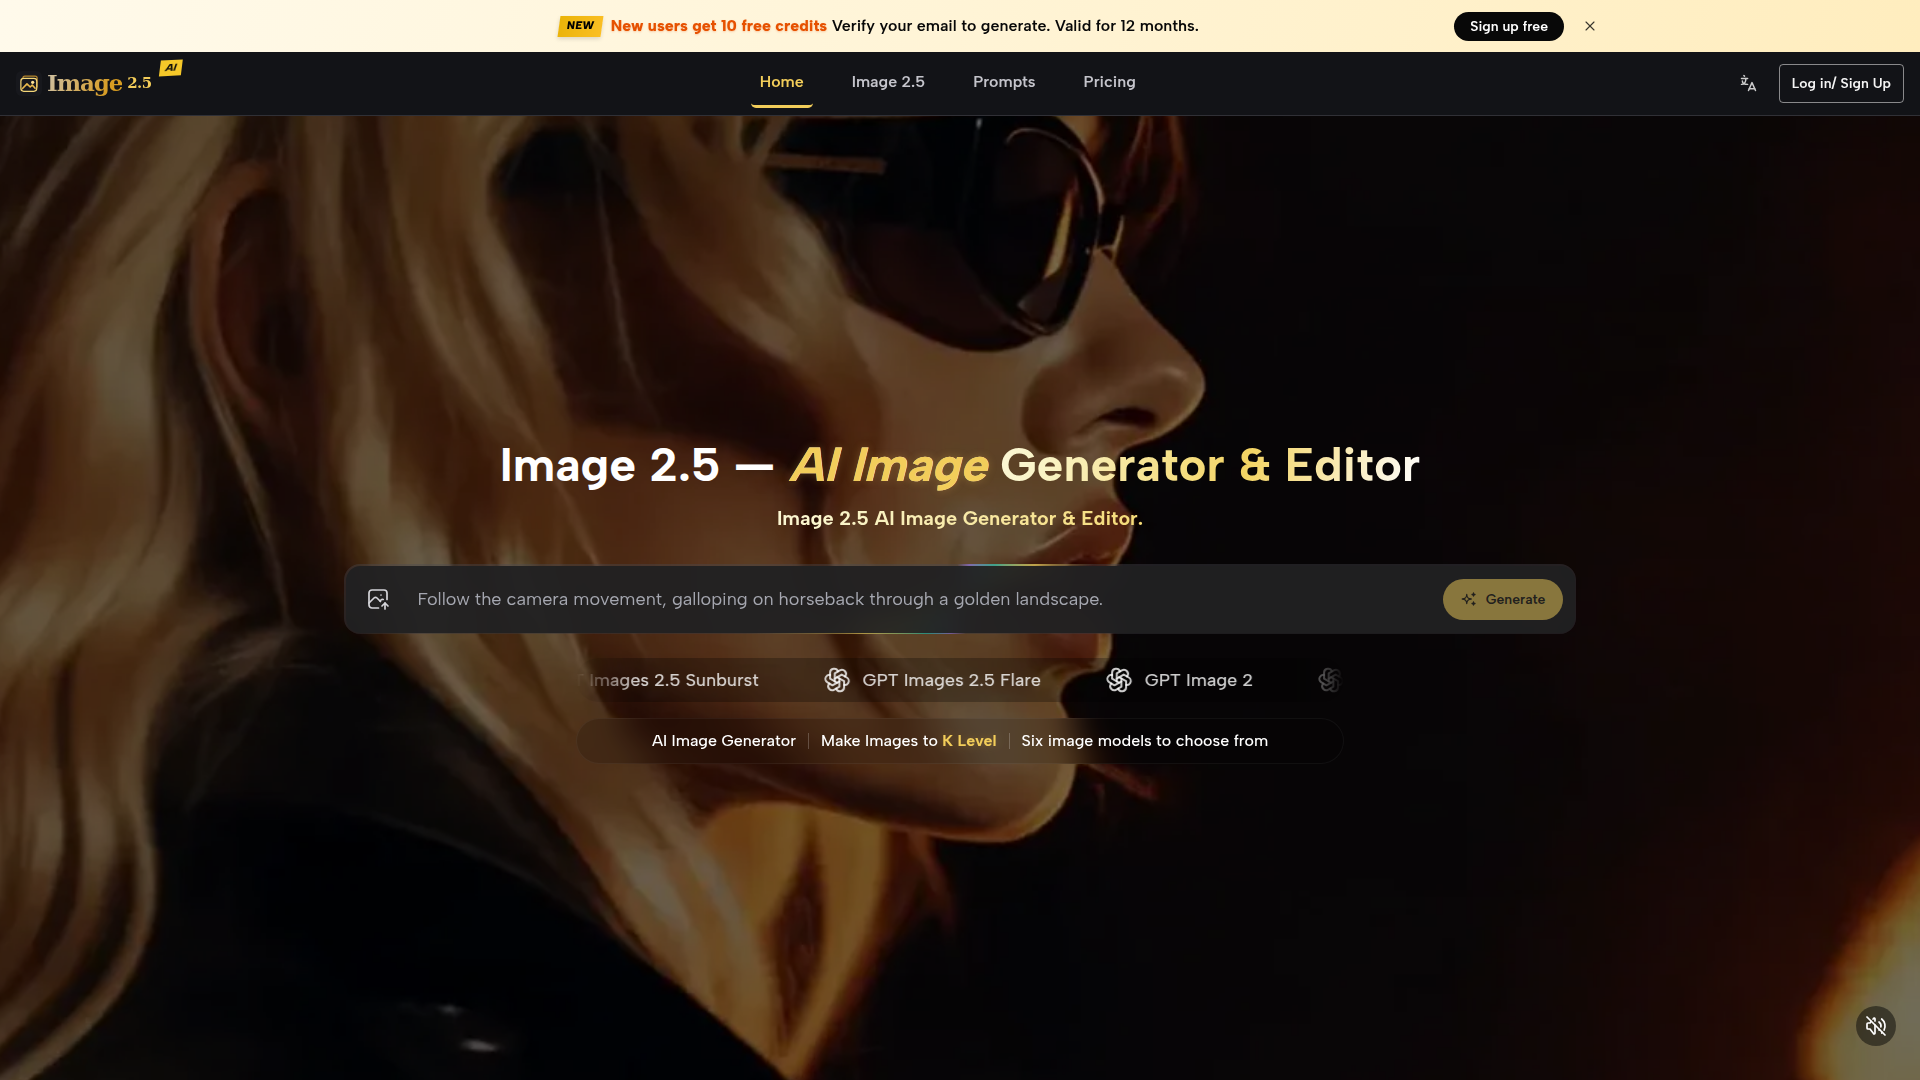
Task: Click 'New users get 10 free credits' text
Action: (718, 26)
